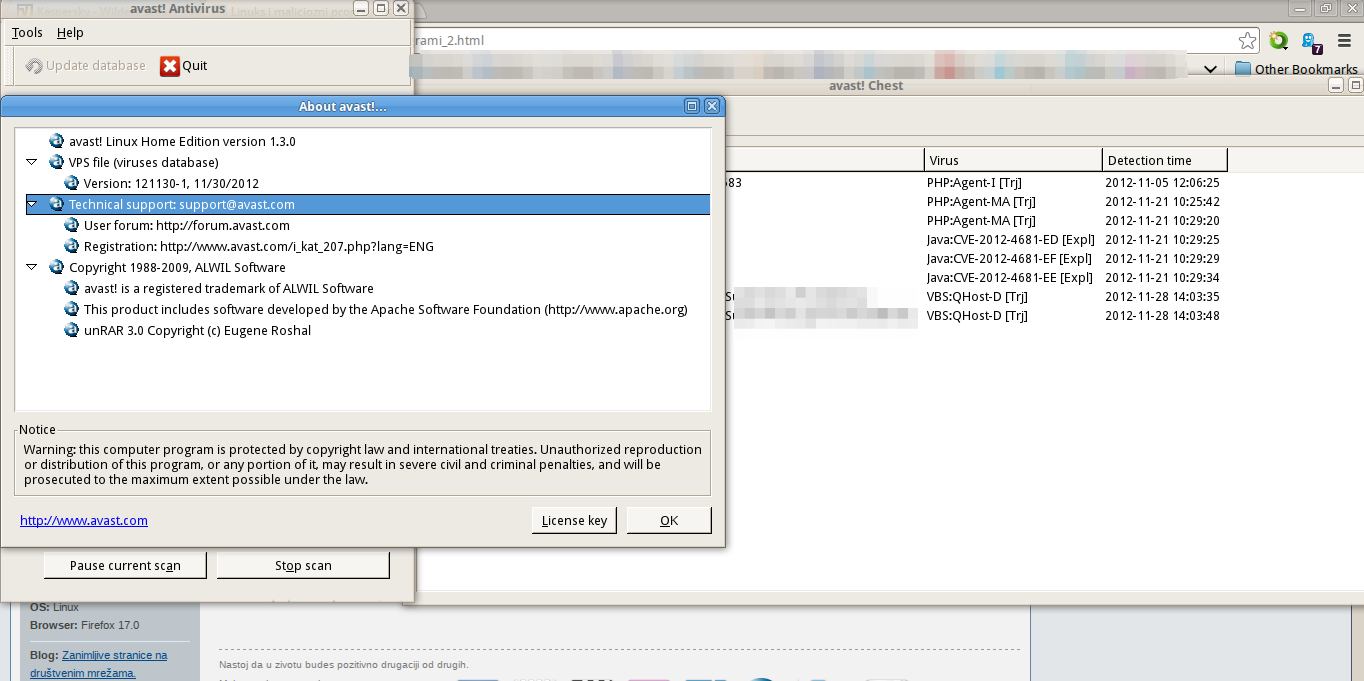
Task: Click the Quit label in avast toolbar
Action: tap(195, 66)
